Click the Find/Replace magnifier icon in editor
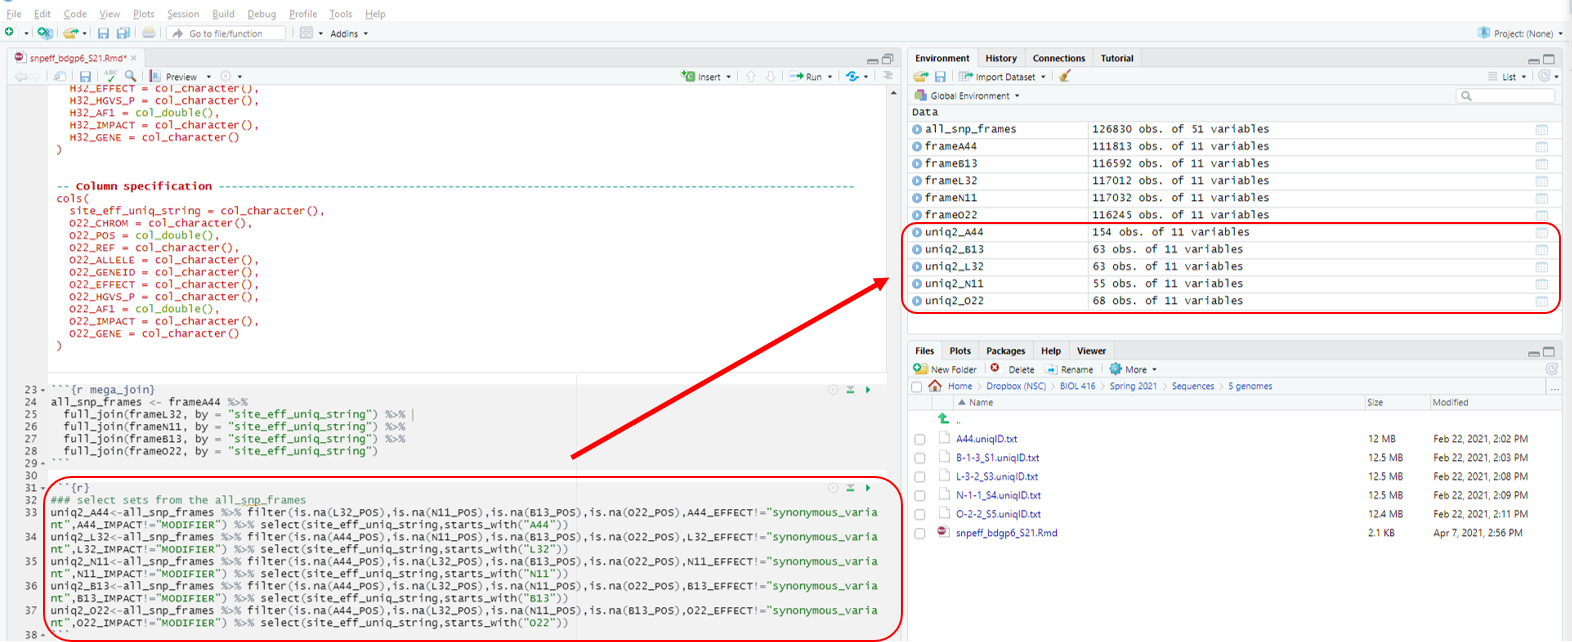The height and width of the screenshot is (642, 1572). pyautogui.click(x=130, y=76)
